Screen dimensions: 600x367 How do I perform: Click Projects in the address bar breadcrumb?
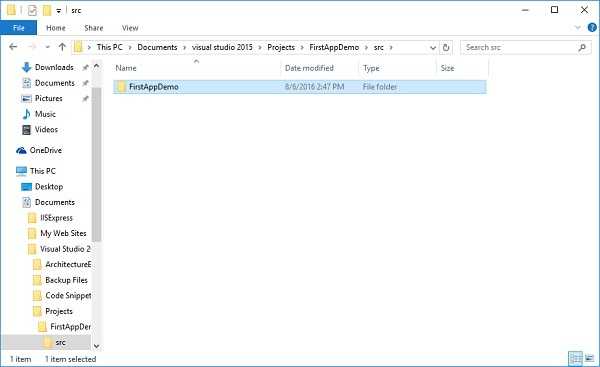click(281, 47)
